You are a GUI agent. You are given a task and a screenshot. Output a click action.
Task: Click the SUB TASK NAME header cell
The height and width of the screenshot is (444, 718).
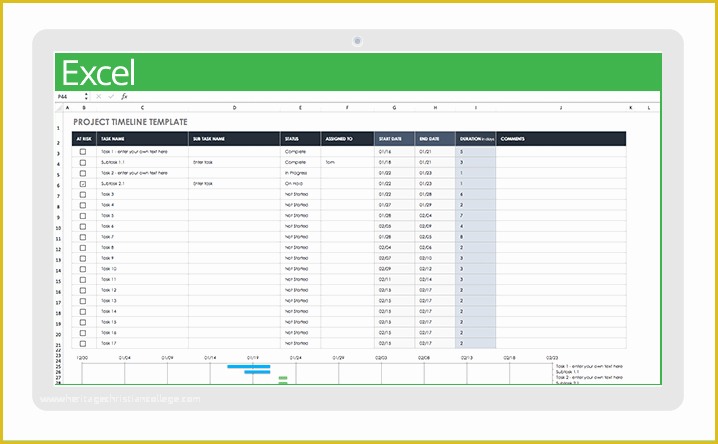(234, 139)
